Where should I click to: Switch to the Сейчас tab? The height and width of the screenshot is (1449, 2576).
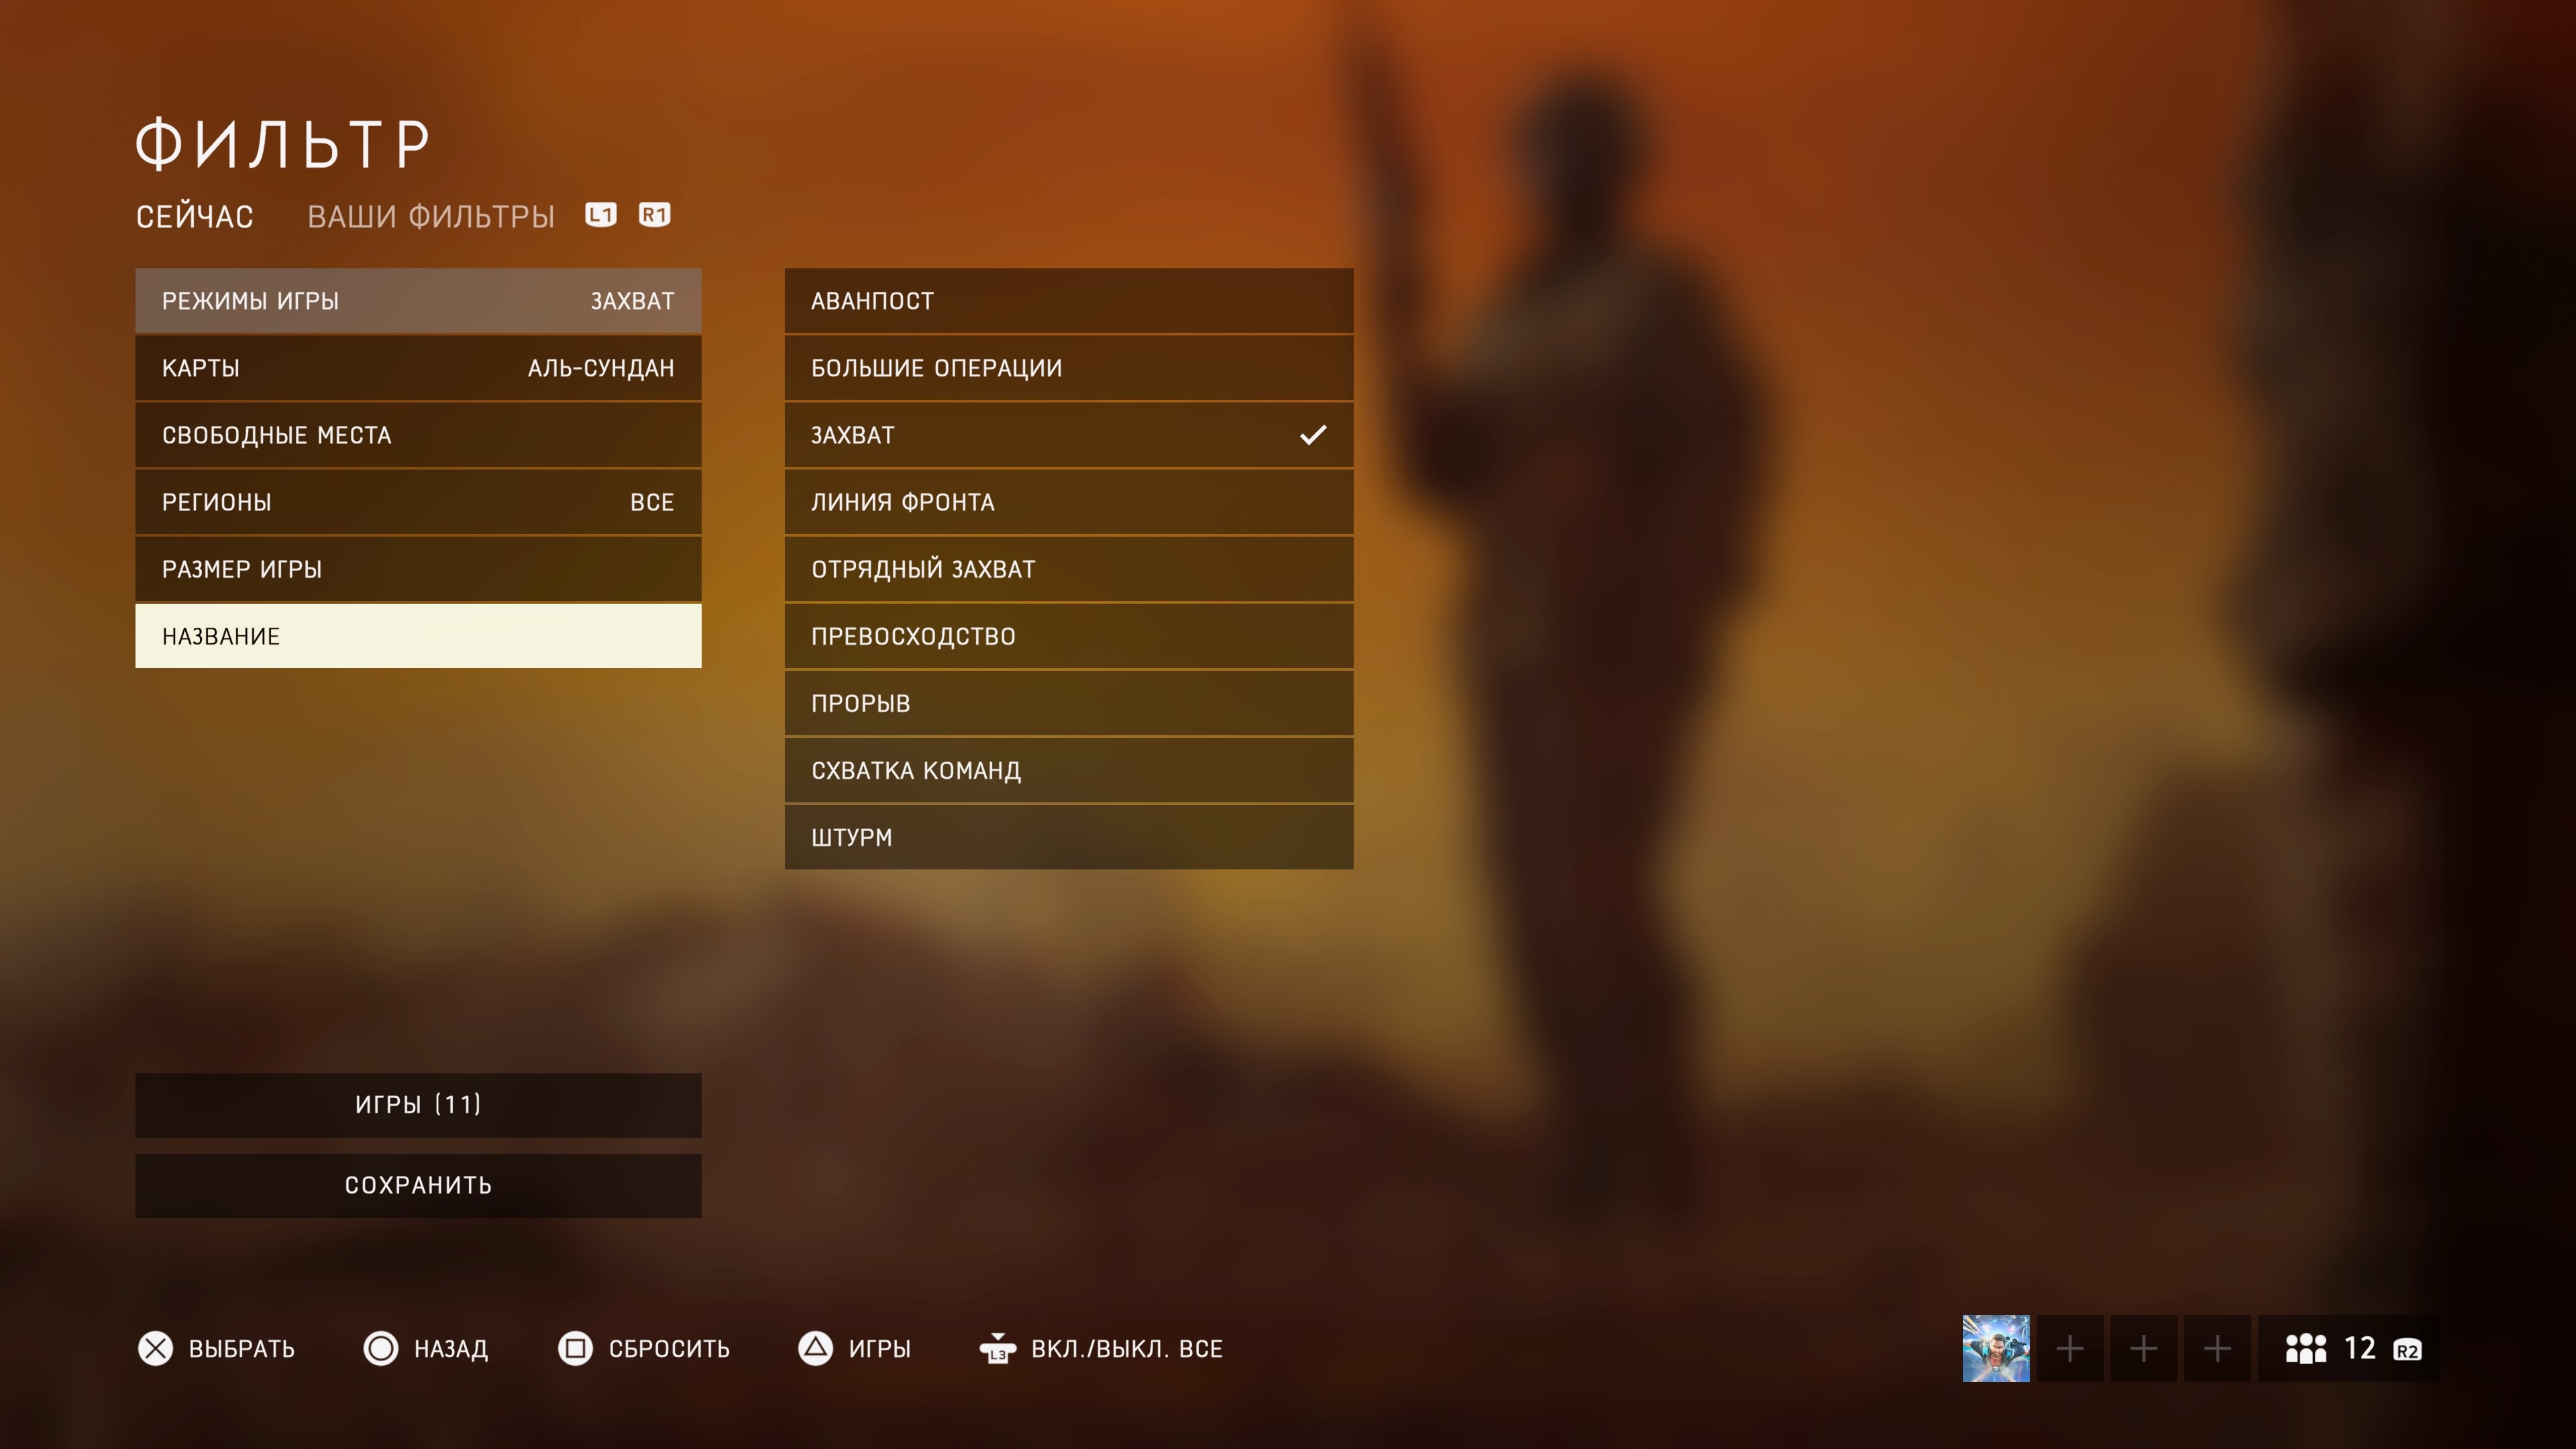195,217
